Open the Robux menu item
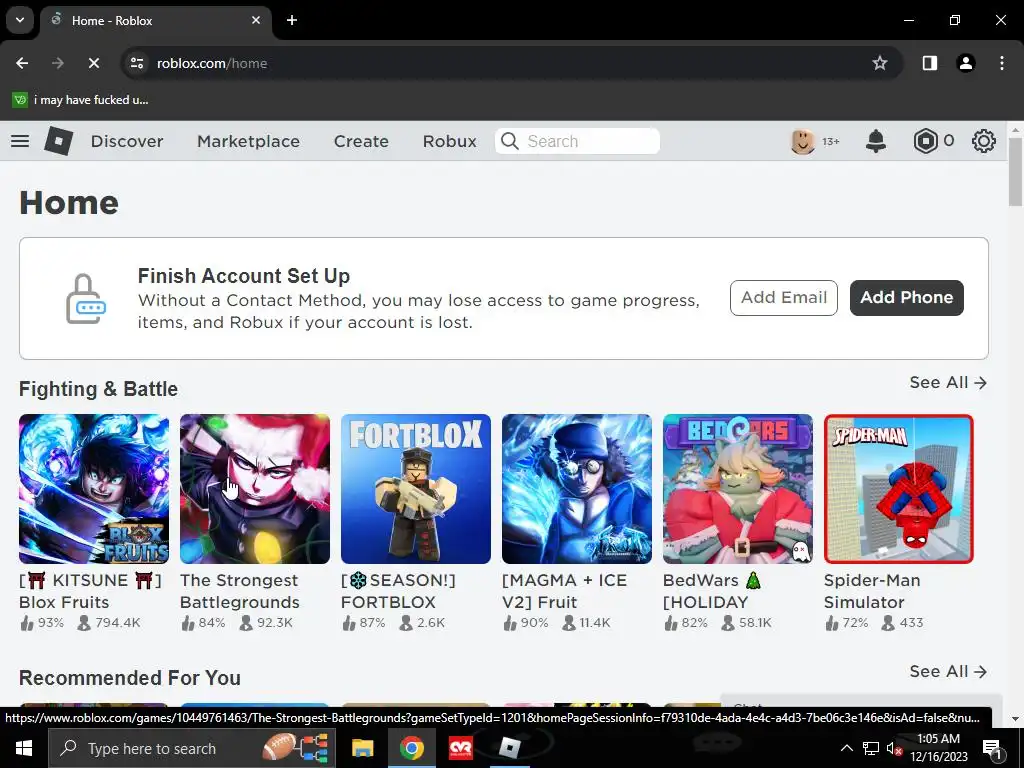This screenshot has height=768, width=1024. [x=449, y=141]
